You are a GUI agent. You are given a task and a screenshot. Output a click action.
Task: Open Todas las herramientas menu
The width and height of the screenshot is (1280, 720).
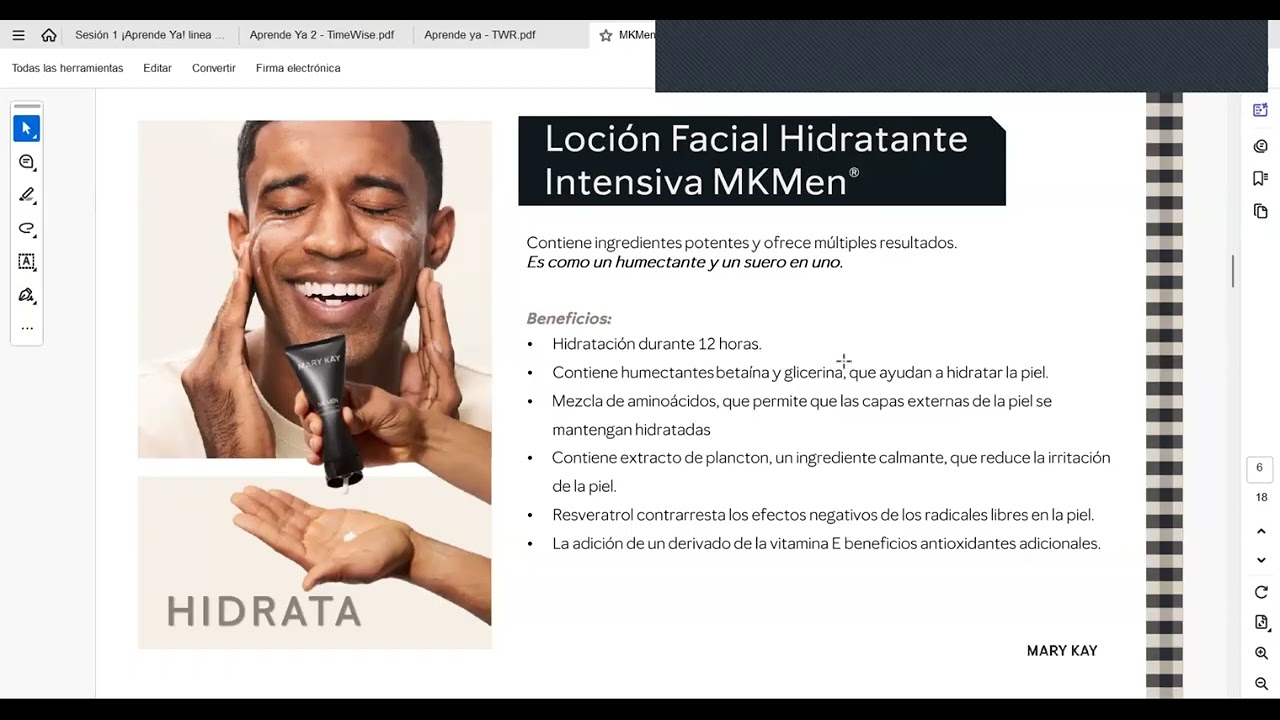click(67, 68)
